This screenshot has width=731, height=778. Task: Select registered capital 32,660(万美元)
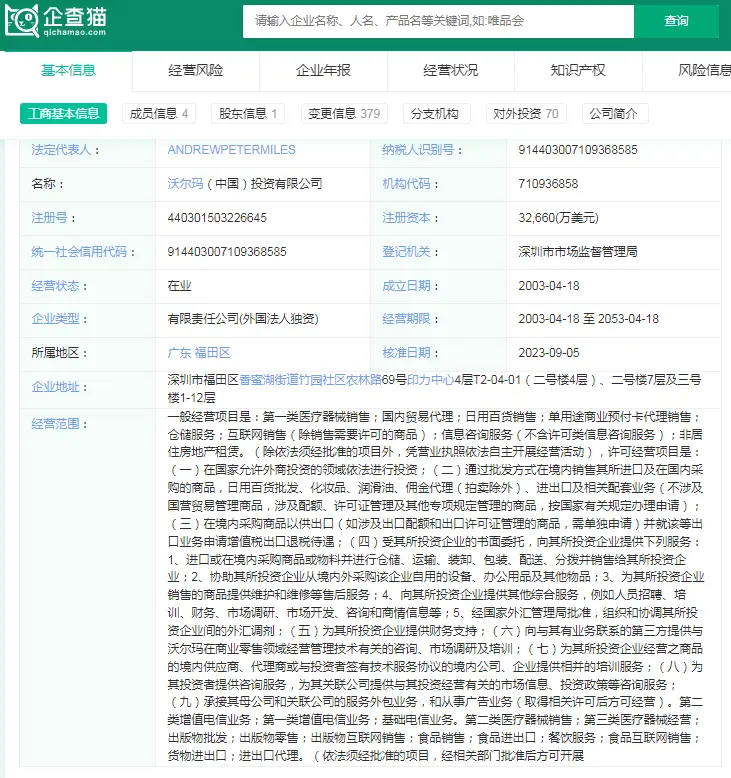point(558,218)
